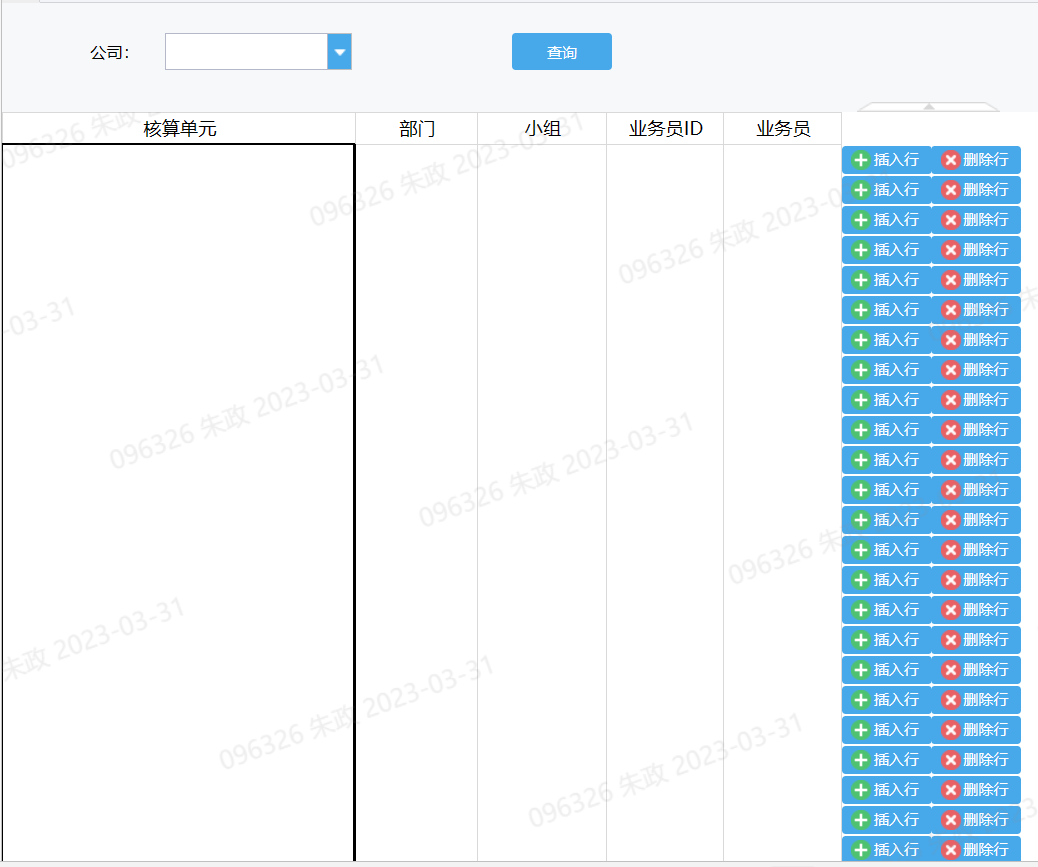This screenshot has height=867, width=1038.
Task: Open the 公司 dropdown arrow
Action: point(339,52)
